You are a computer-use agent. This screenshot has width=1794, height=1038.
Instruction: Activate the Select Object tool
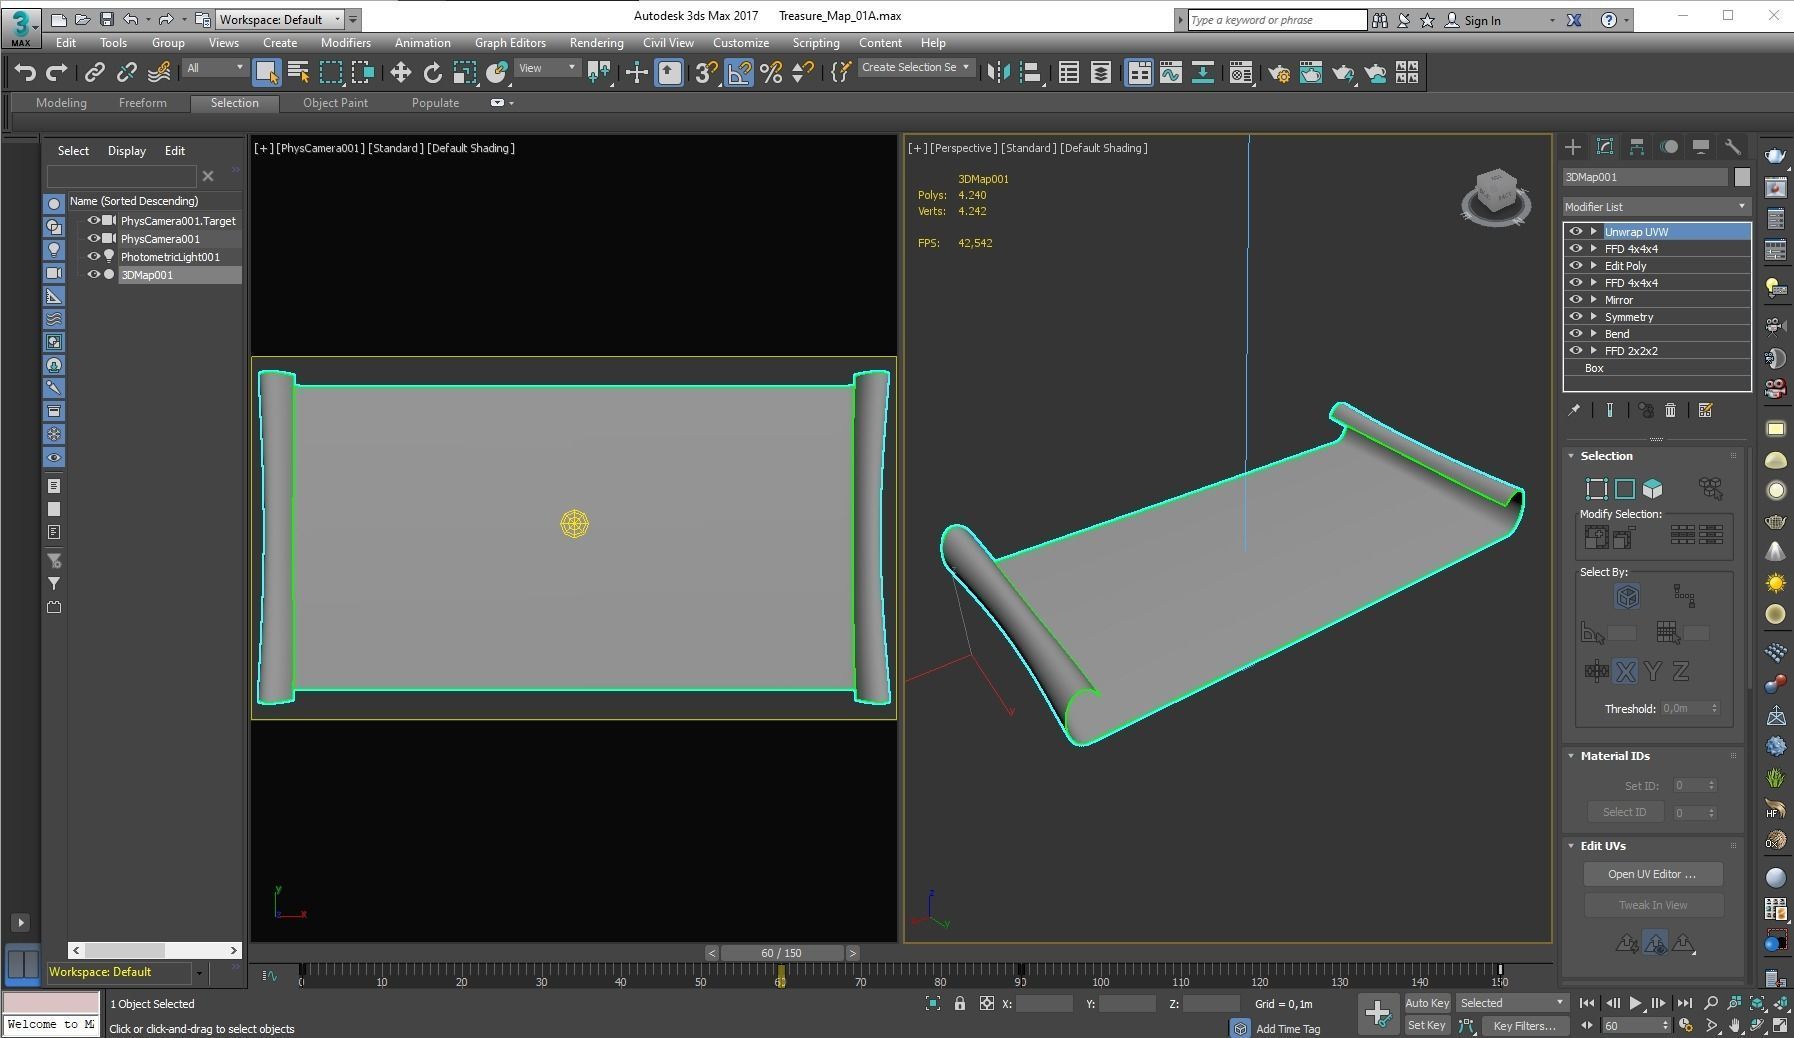[266, 72]
